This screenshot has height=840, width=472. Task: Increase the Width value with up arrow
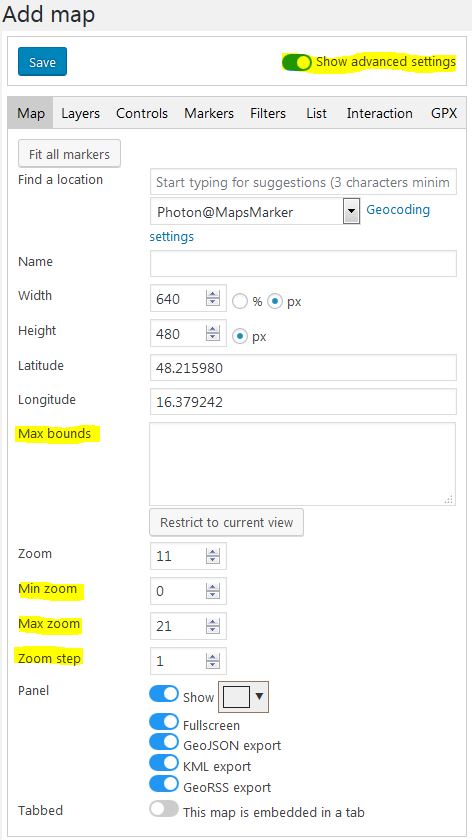click(x=213, y=295)
